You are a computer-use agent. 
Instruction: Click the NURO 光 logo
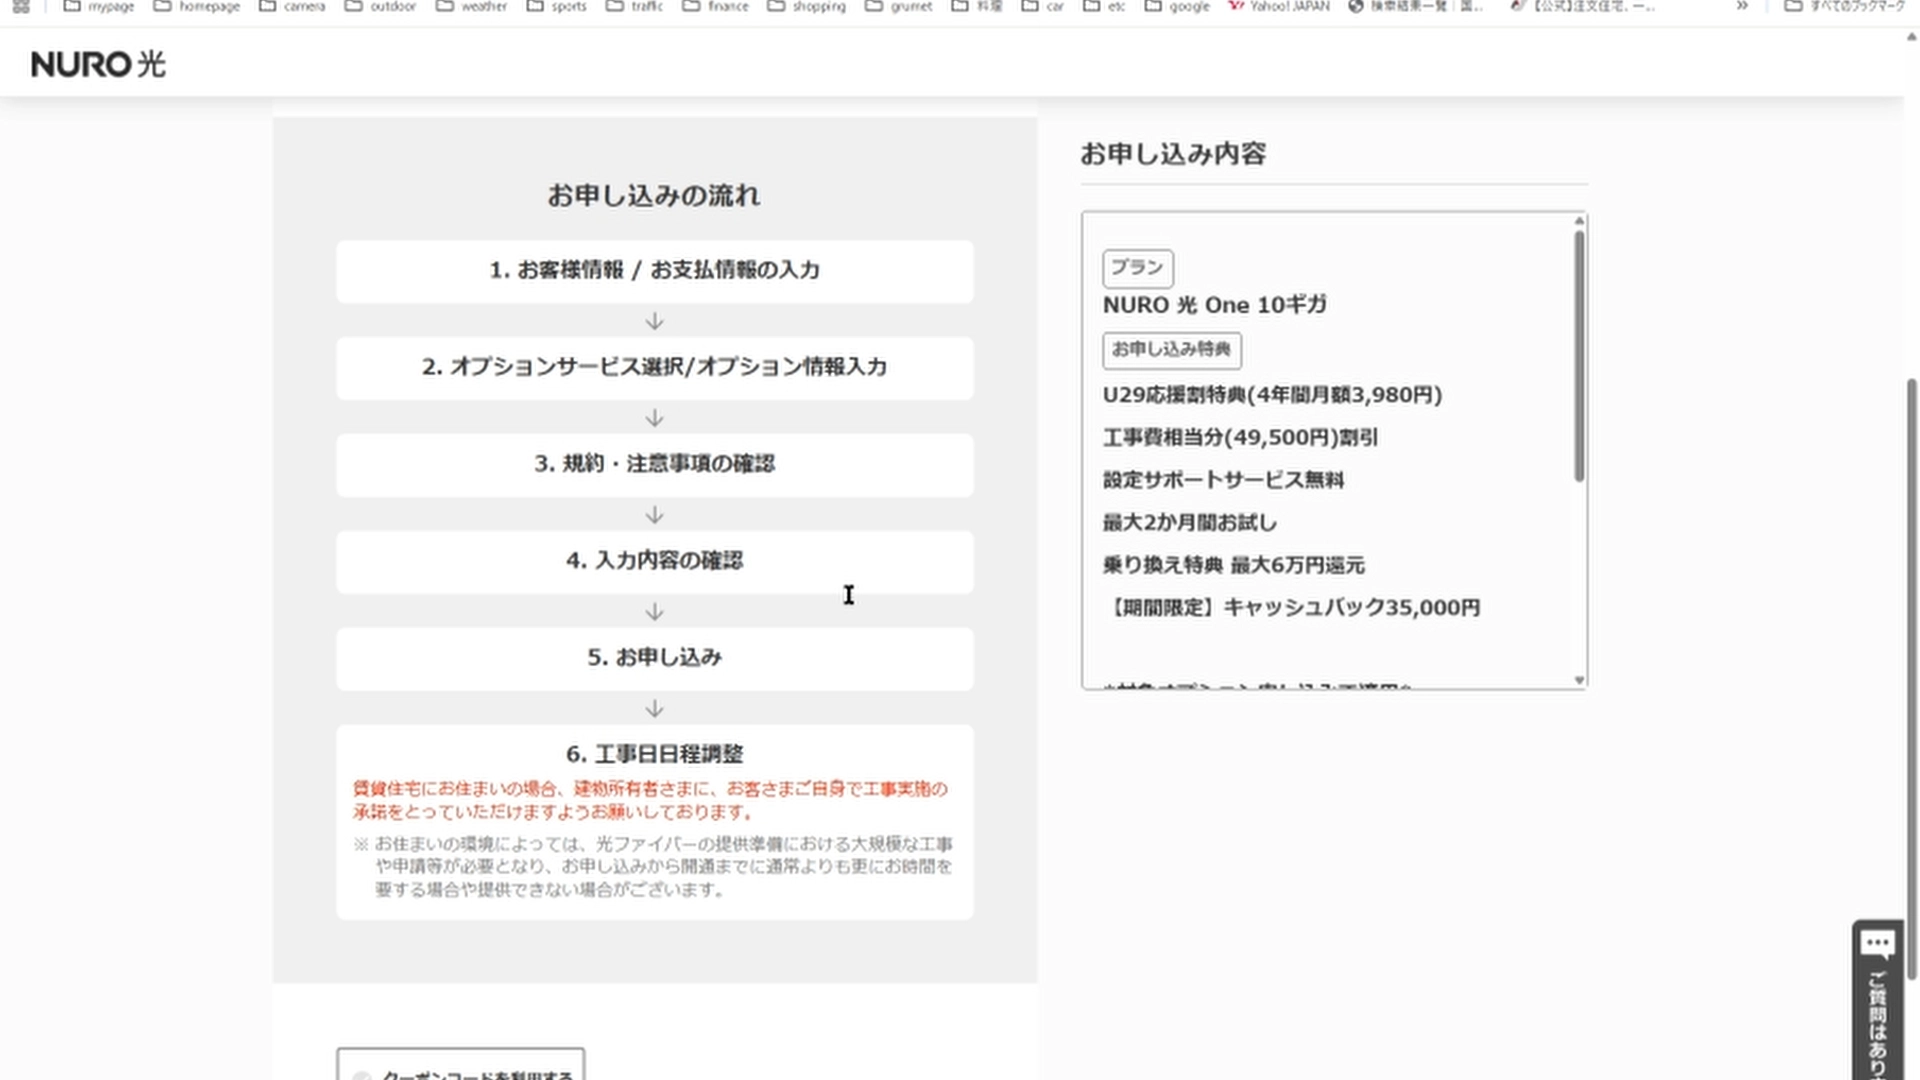coord(98,65)
